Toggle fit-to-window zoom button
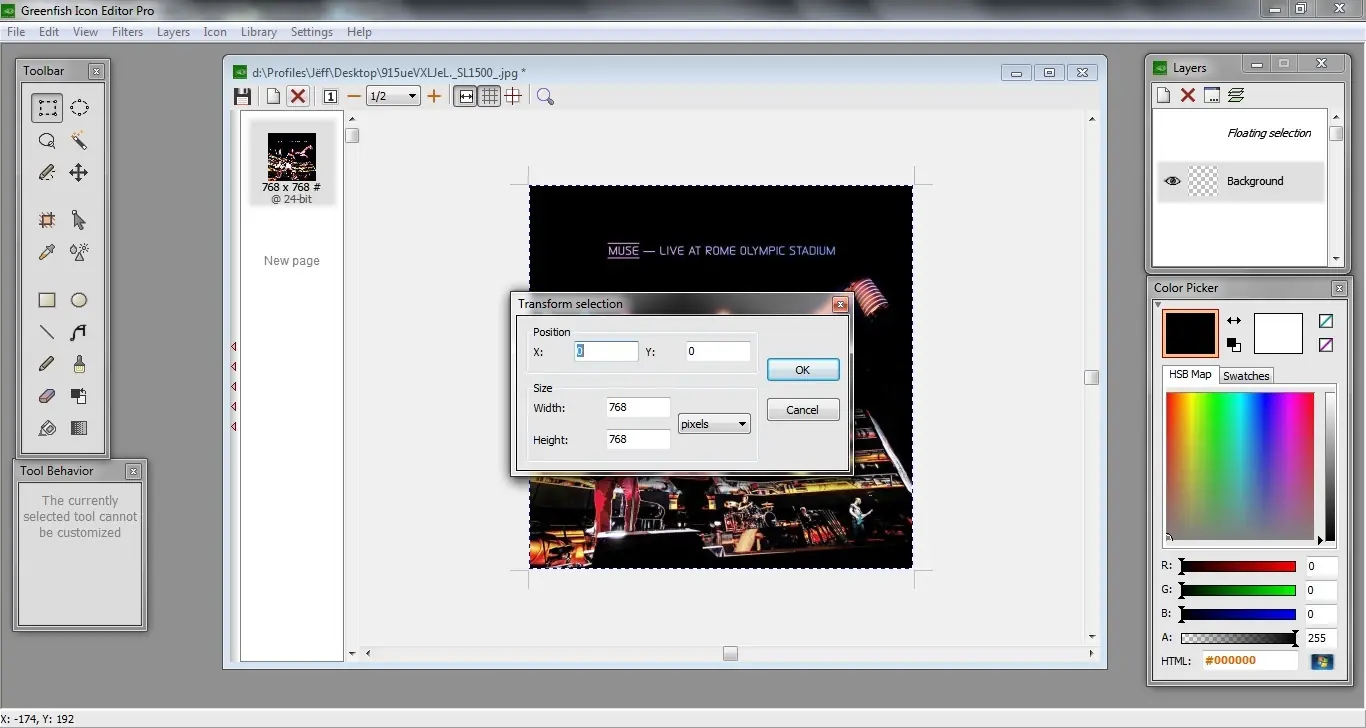 [x=465, y=96]
